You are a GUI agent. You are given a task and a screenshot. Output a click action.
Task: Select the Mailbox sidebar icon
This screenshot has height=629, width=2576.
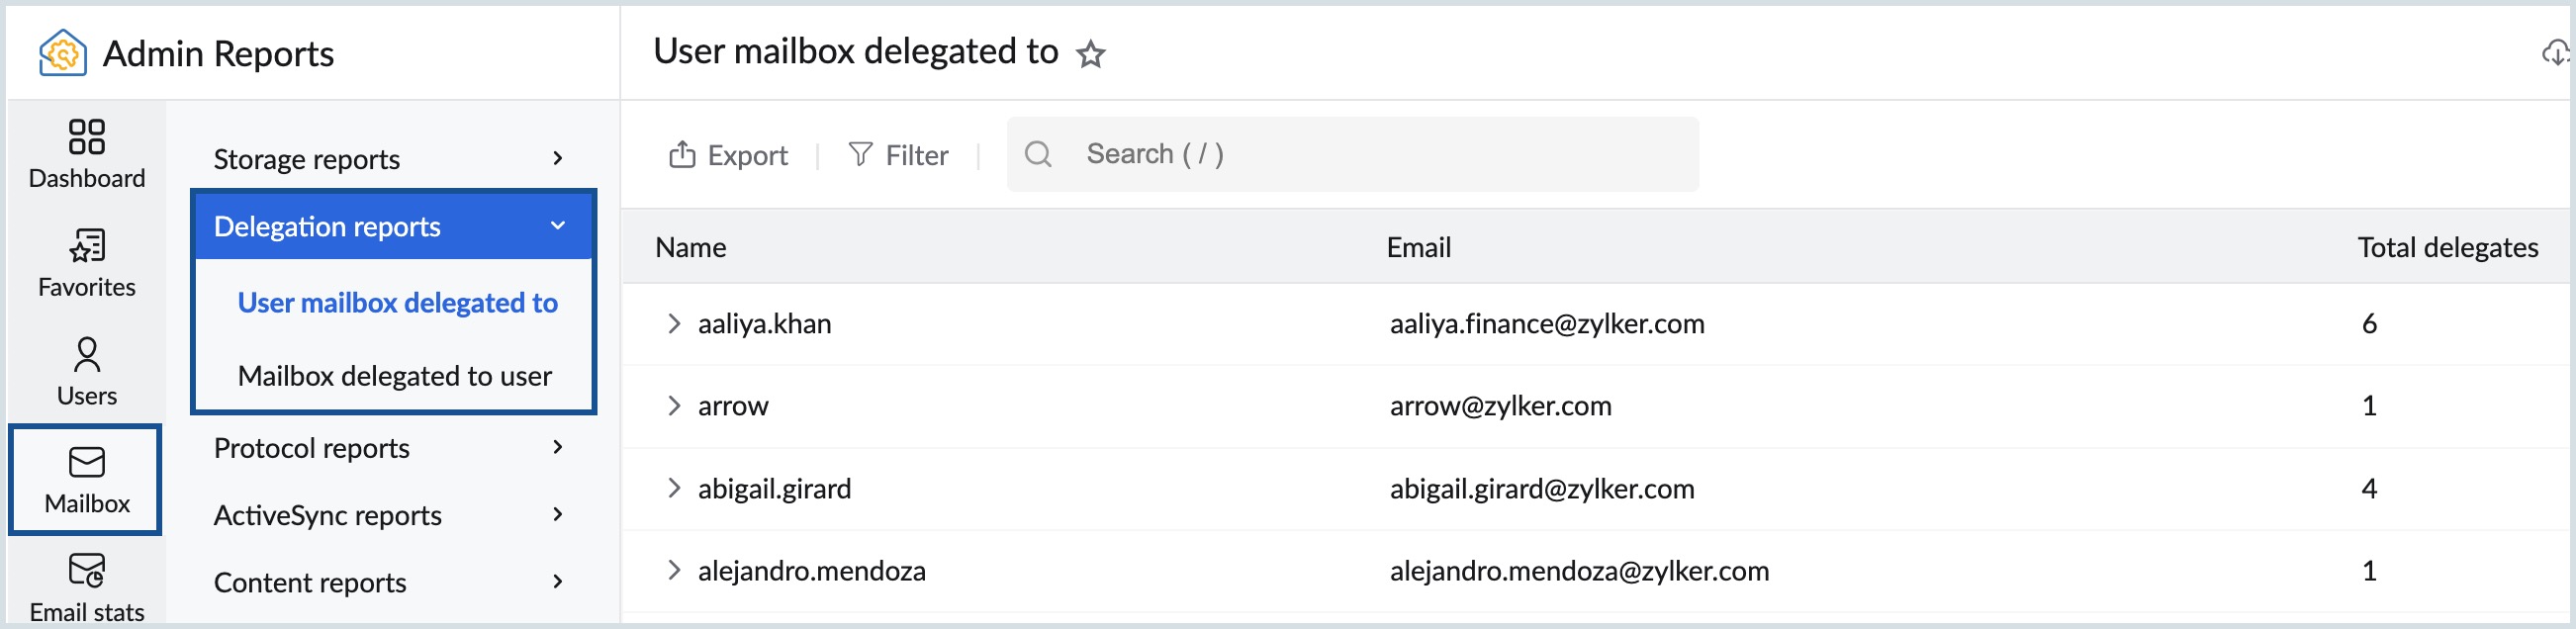(87, 480)
